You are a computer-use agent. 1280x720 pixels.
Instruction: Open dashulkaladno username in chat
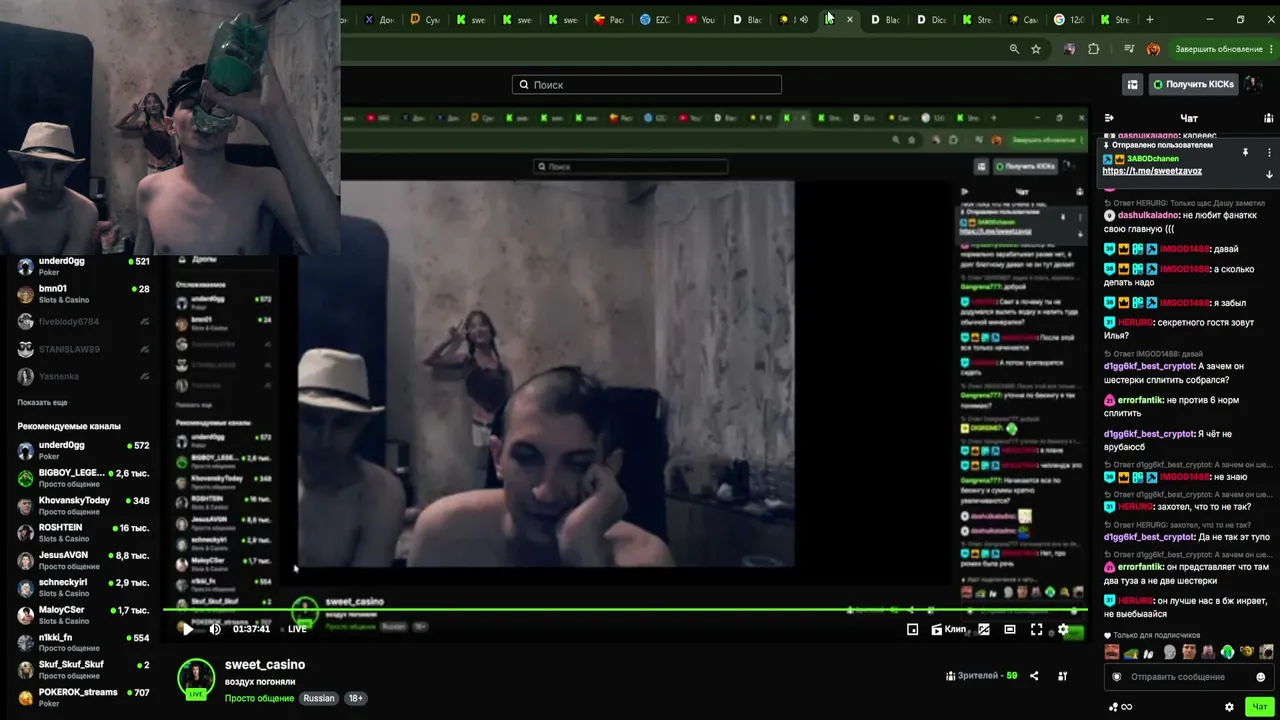pos(1149,215)
